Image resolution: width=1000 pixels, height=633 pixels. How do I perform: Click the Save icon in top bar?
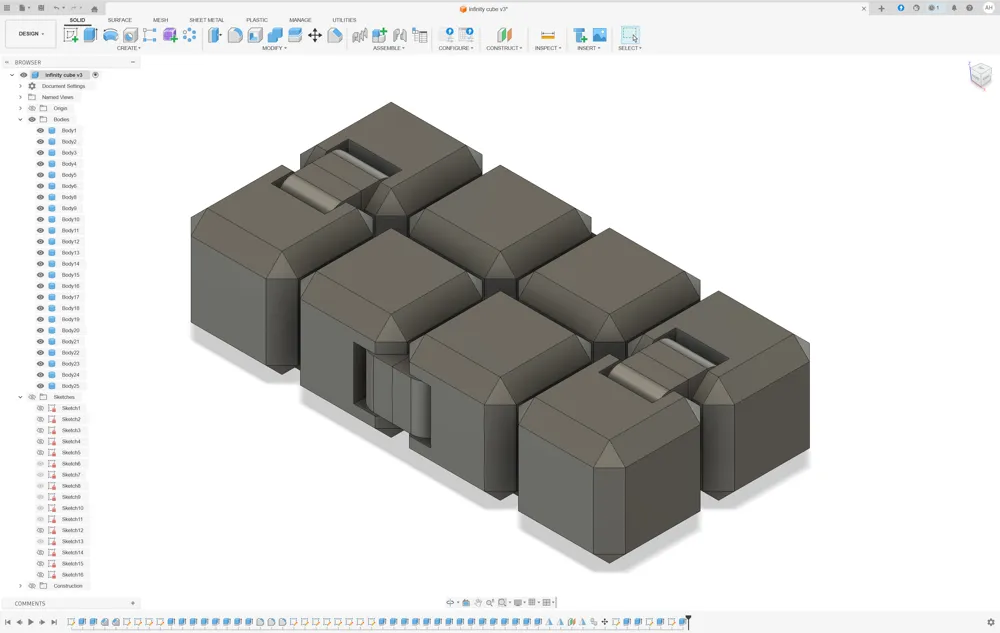click(x=41, y=8)
